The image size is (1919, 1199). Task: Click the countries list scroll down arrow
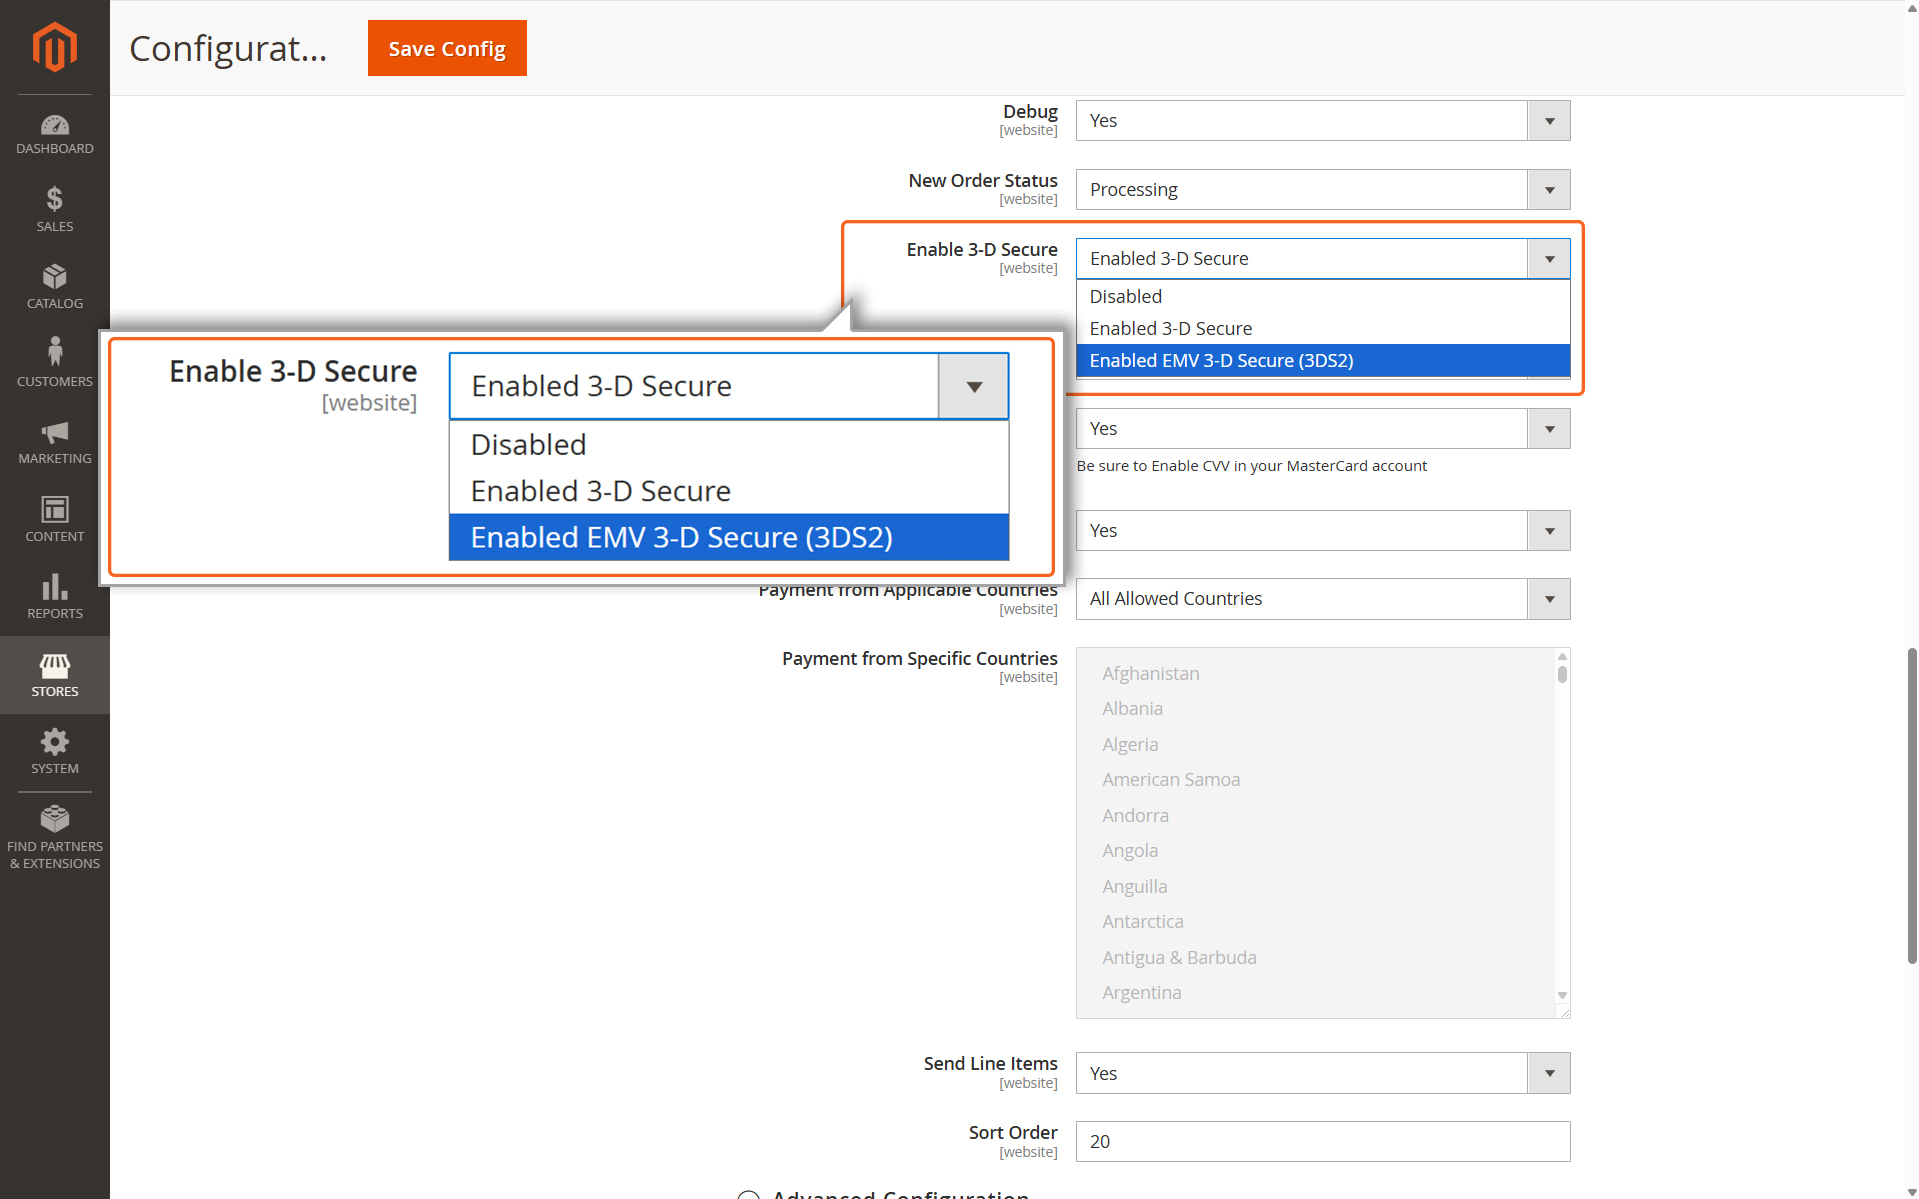(1562, 995)
